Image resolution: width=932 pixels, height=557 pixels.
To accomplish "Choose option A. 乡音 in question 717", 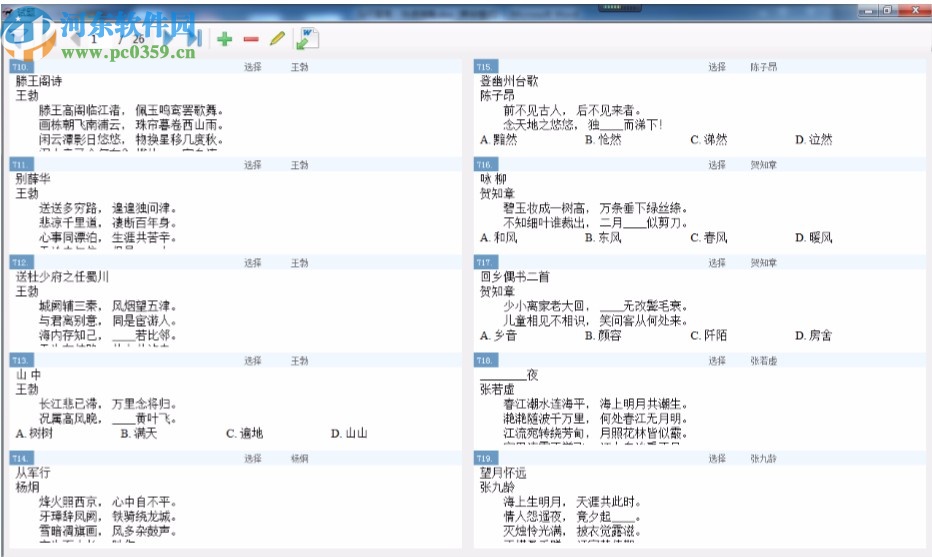I will [499, 335].
